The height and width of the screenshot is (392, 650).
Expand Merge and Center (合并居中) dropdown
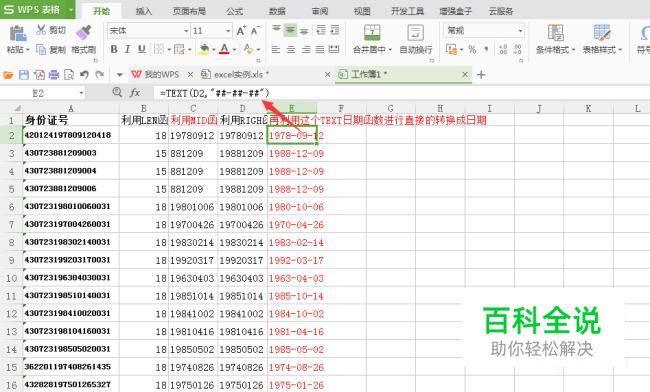390,50
